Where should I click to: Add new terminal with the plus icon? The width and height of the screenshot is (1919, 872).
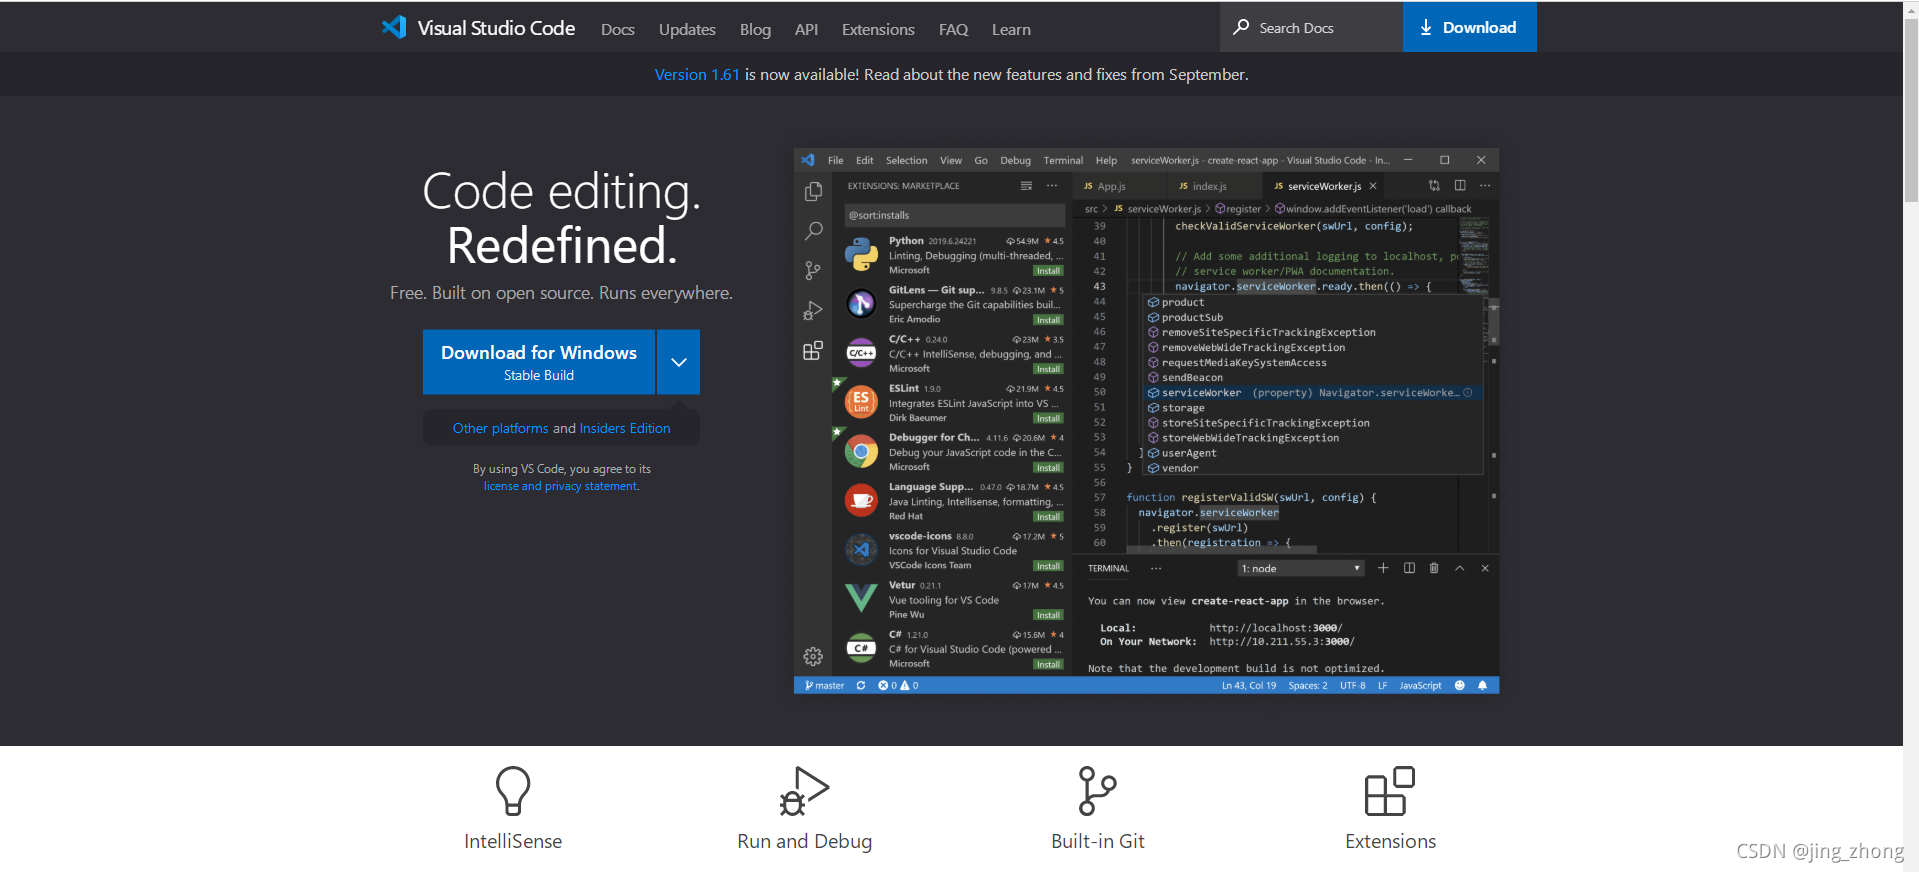[1383, 568]
